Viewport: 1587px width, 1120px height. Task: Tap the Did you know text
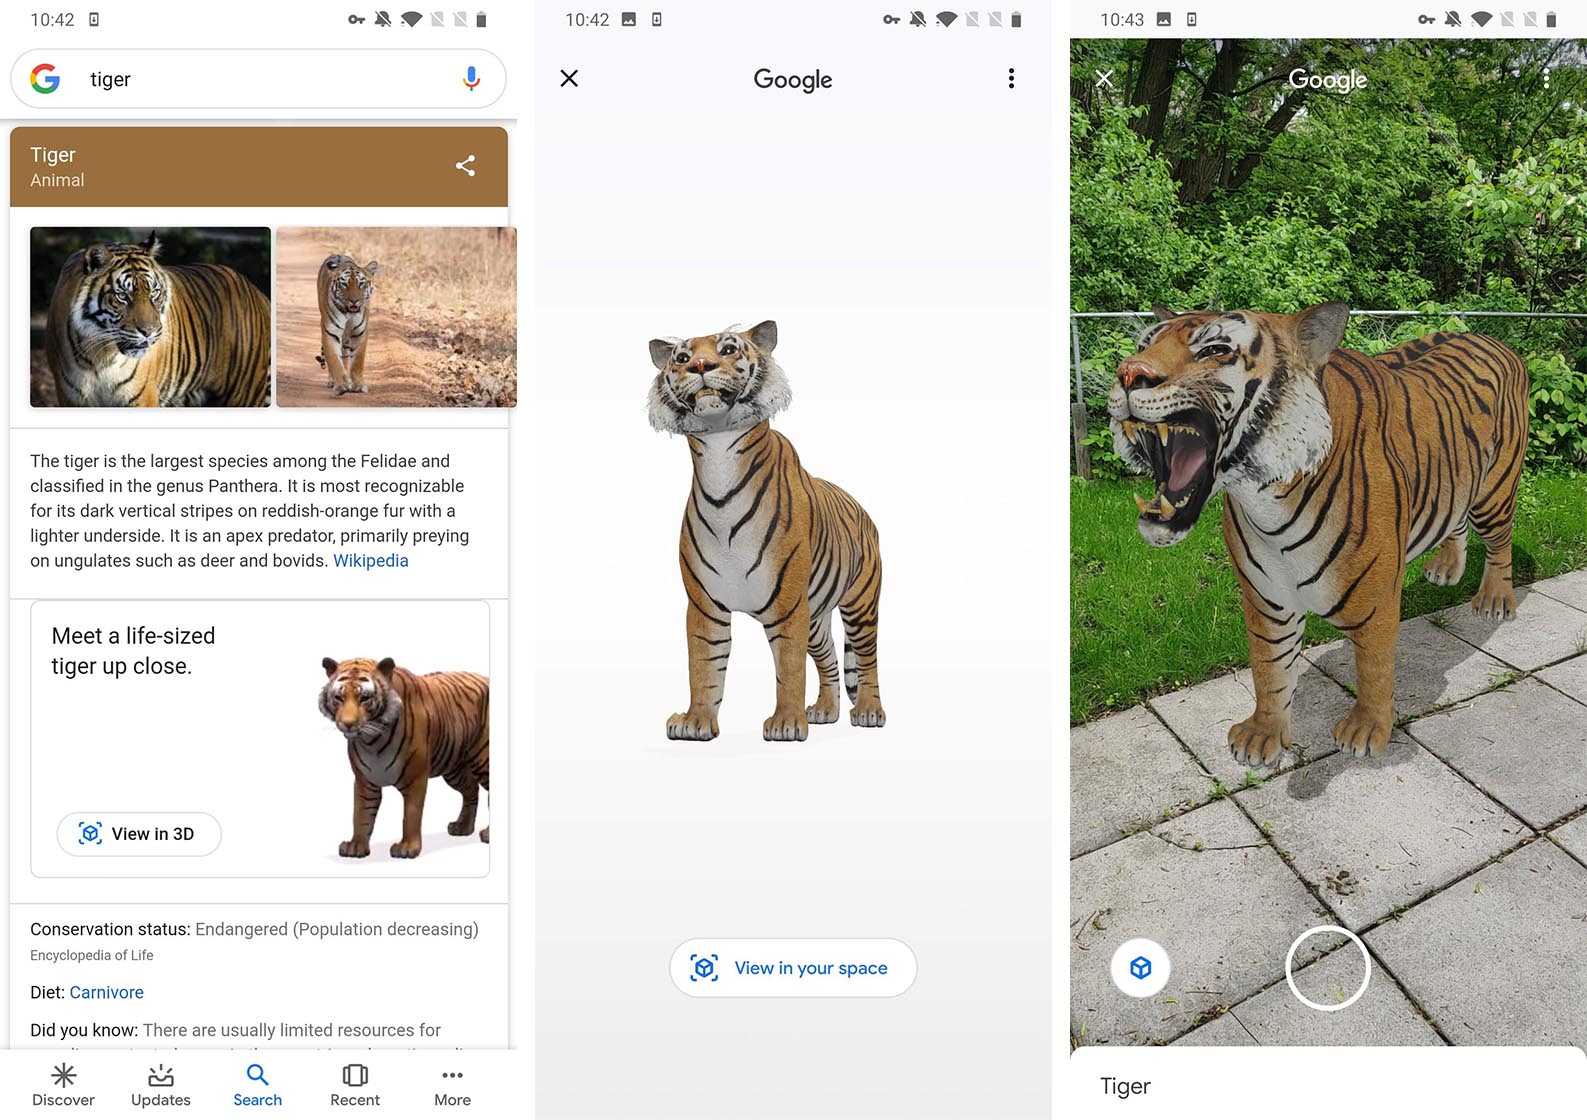[235, 1030]
